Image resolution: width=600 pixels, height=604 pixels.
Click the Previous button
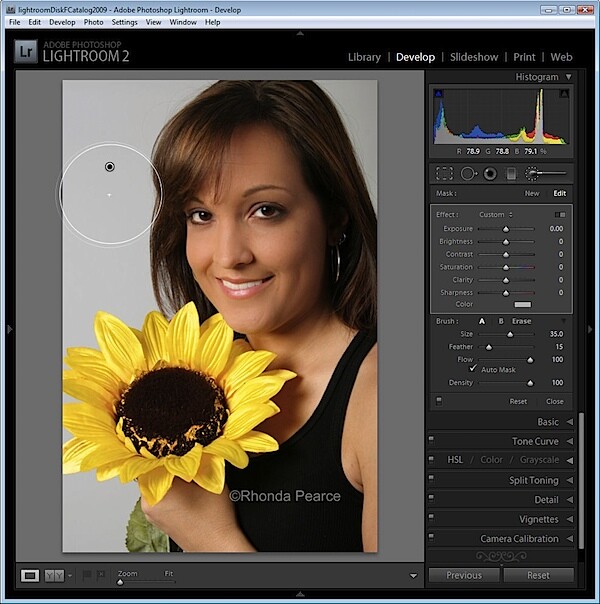coord(464,575)
